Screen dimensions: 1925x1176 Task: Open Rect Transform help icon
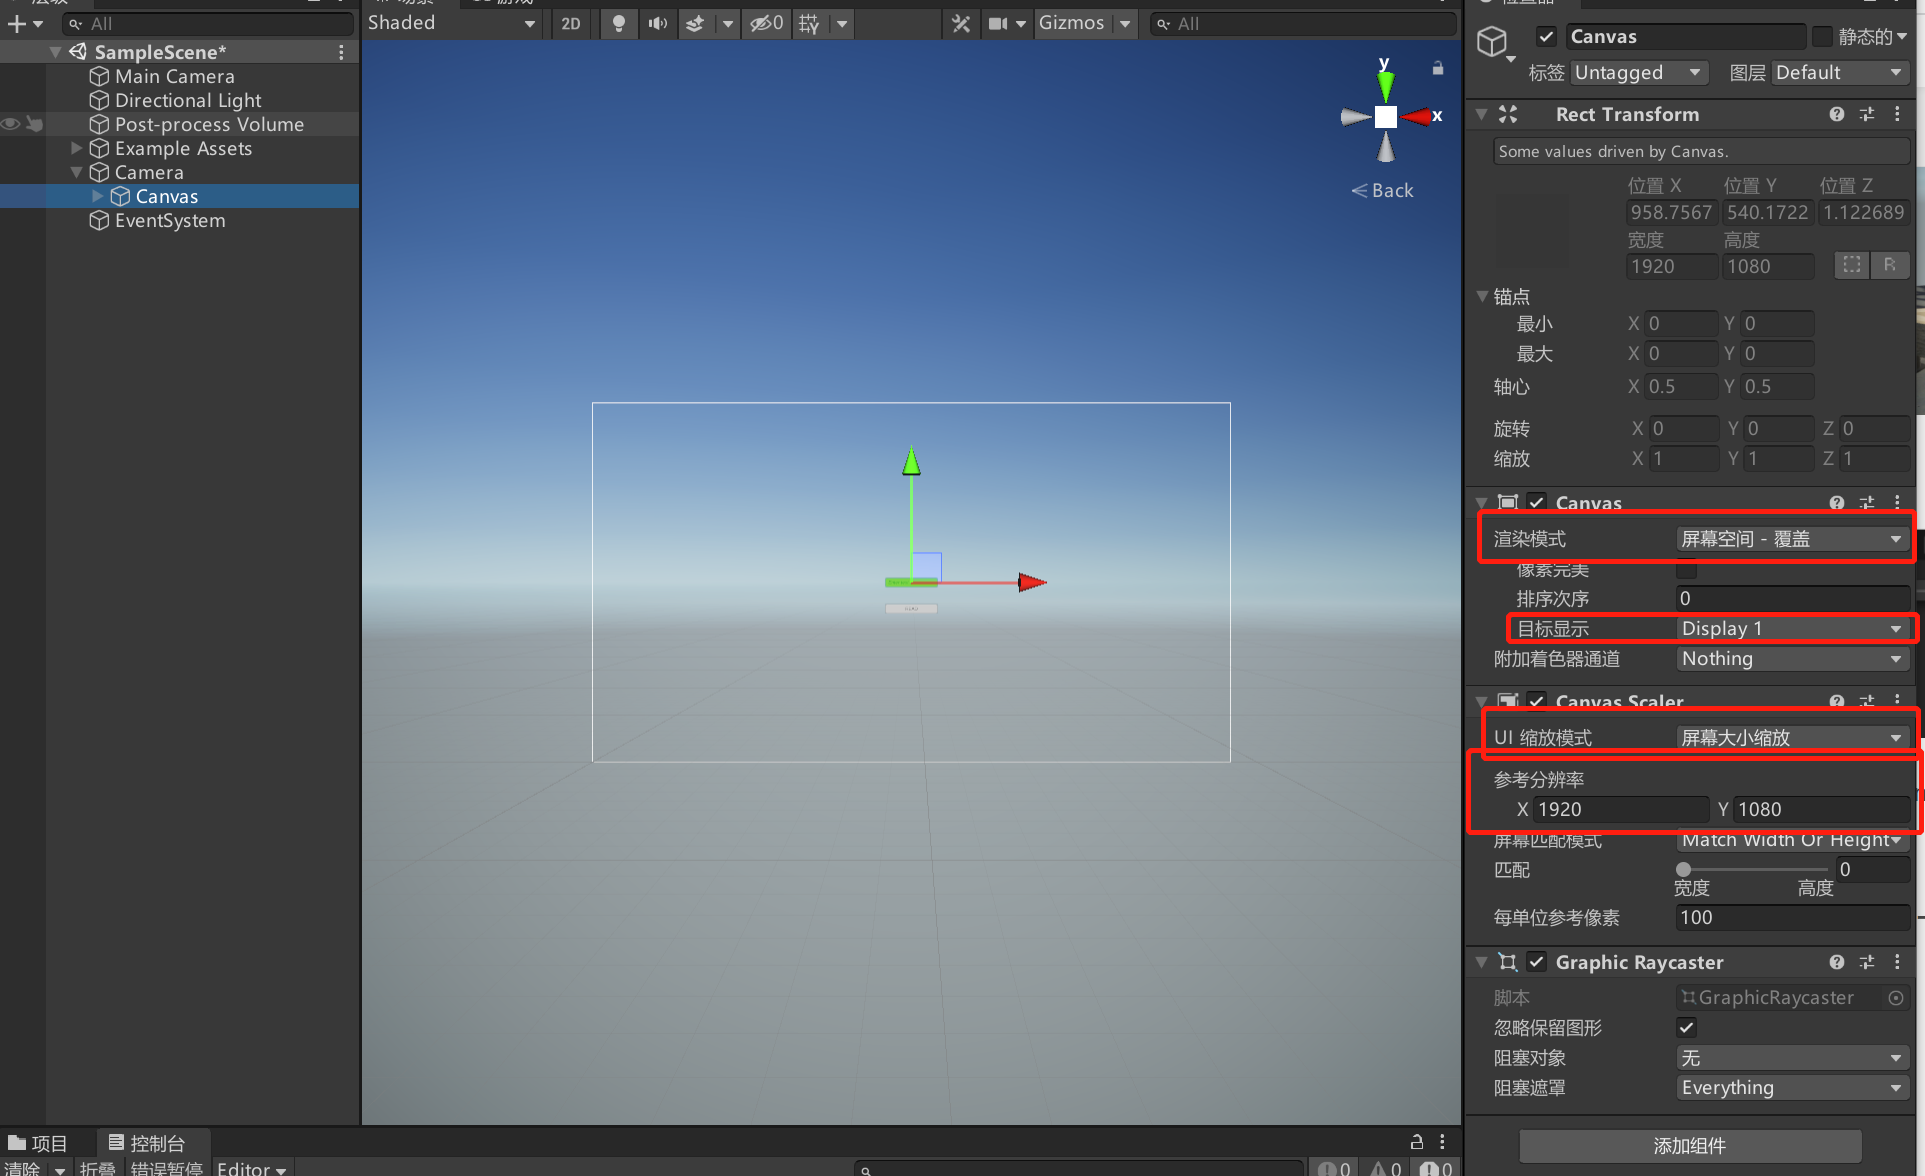[1836, 114]
